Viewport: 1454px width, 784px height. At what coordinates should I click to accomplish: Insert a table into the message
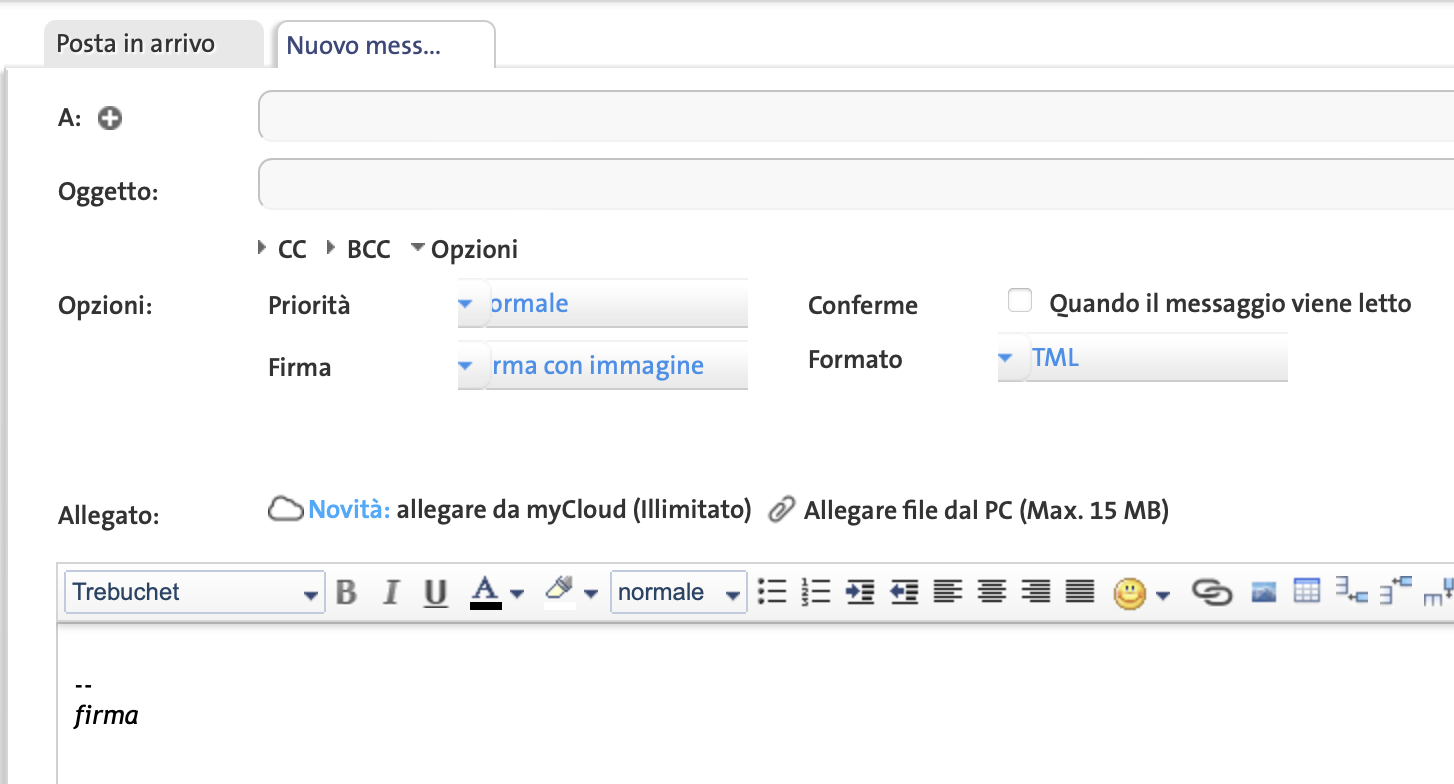point(1307,591)
